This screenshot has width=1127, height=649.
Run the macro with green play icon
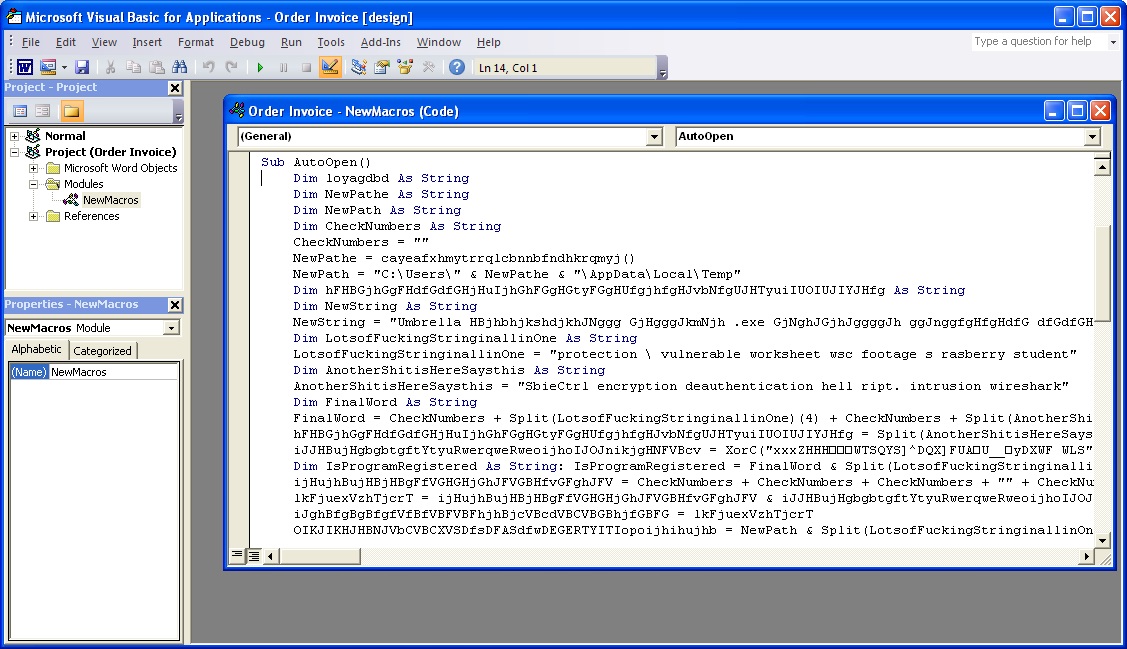[260, 68]
